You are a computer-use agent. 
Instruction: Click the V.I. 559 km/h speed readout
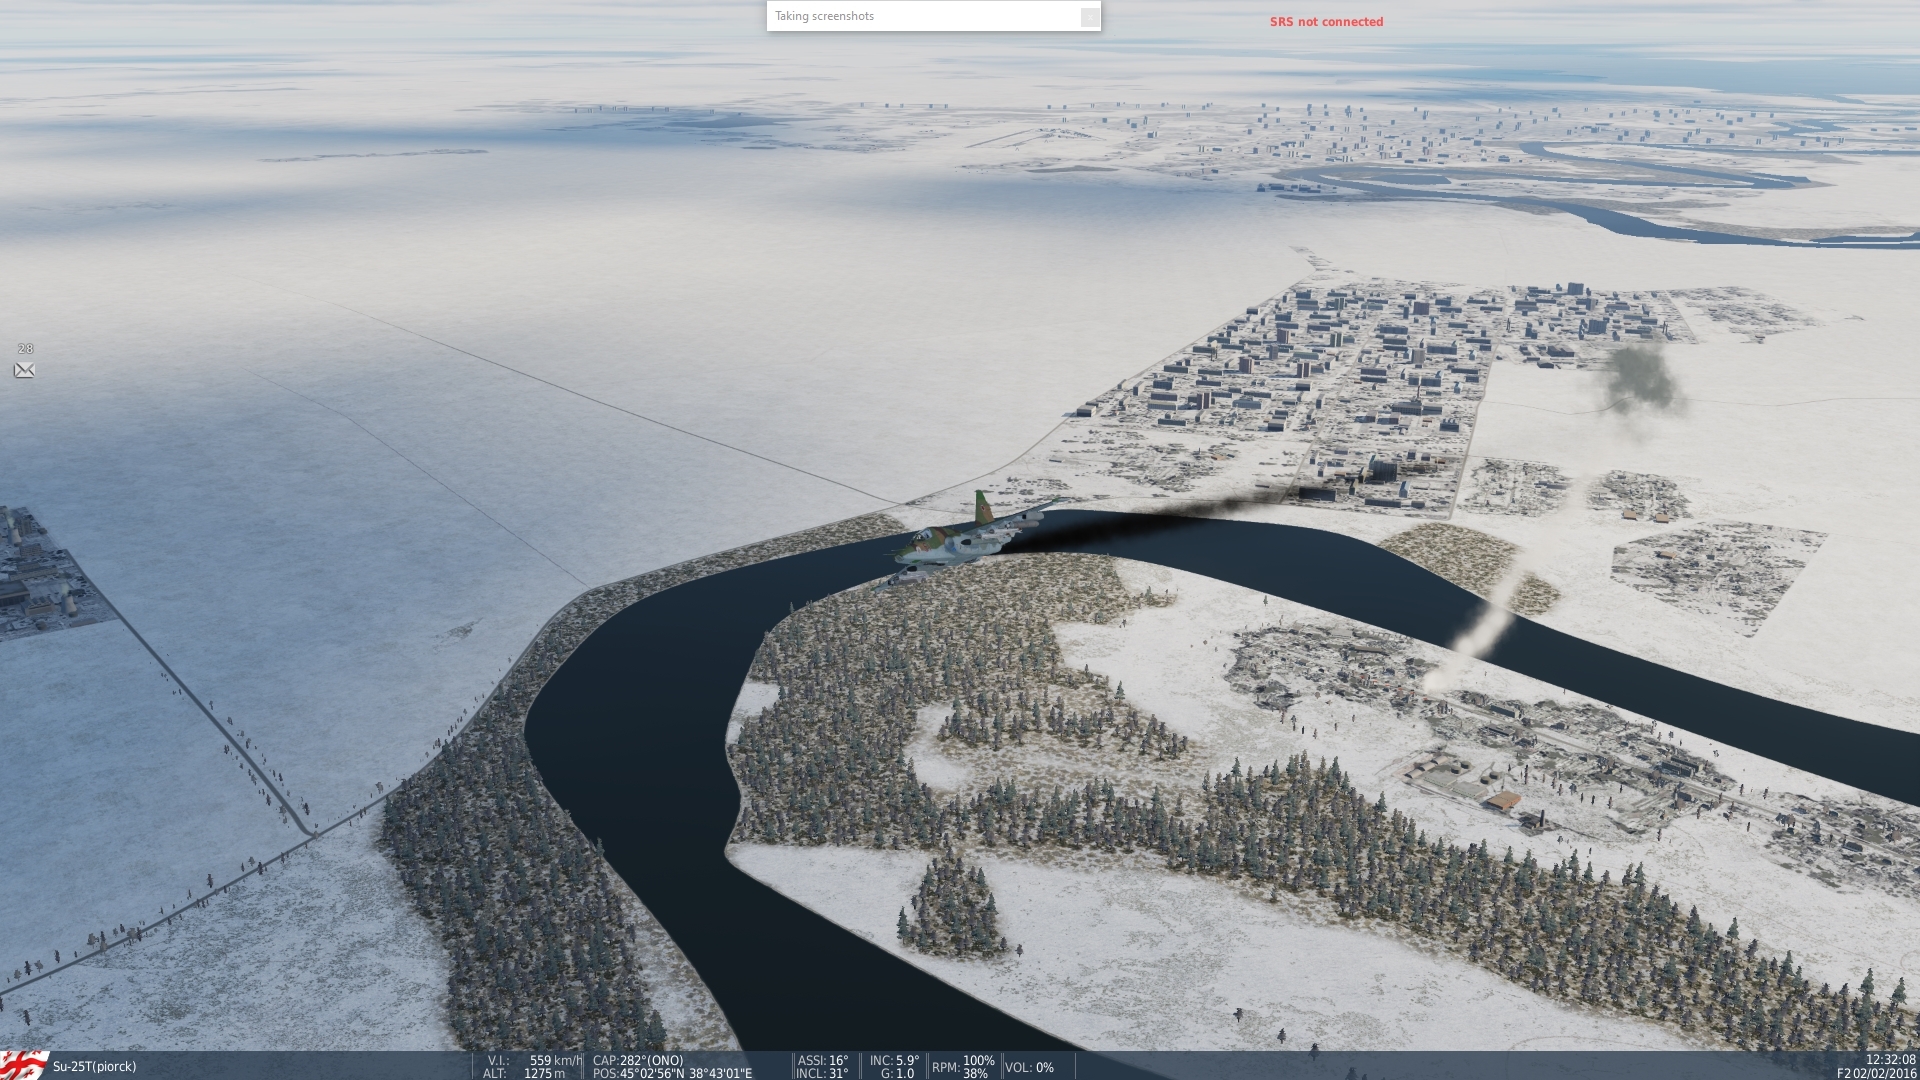click(534, 1060)
